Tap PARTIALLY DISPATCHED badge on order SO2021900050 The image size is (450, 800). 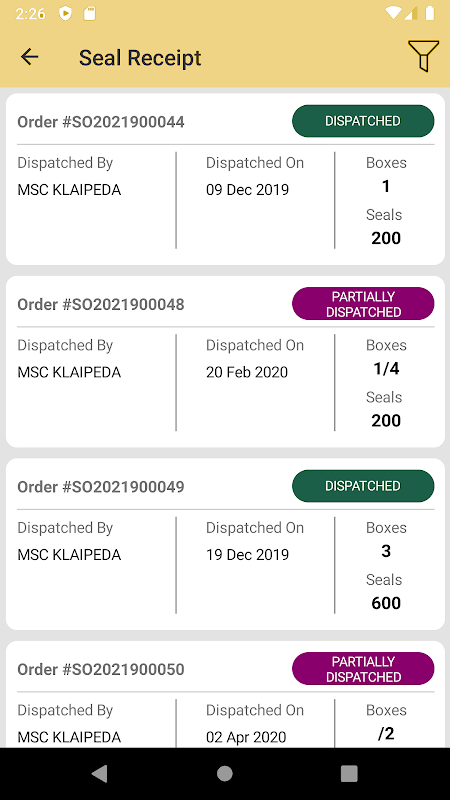pyautogui.click(x=363, y=668)
